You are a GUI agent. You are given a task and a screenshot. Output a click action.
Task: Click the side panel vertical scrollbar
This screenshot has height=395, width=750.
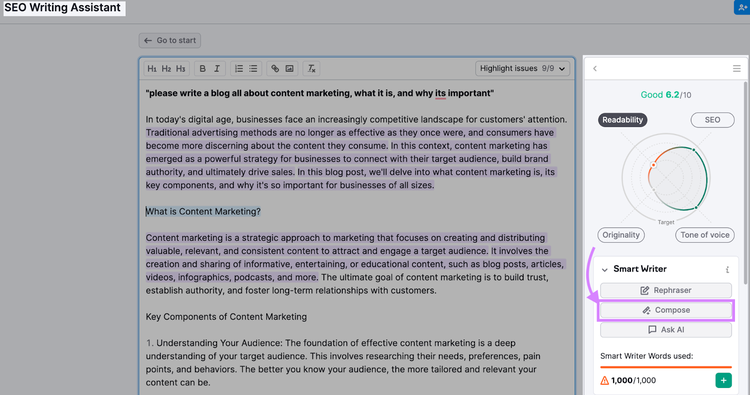click(745, 182)
